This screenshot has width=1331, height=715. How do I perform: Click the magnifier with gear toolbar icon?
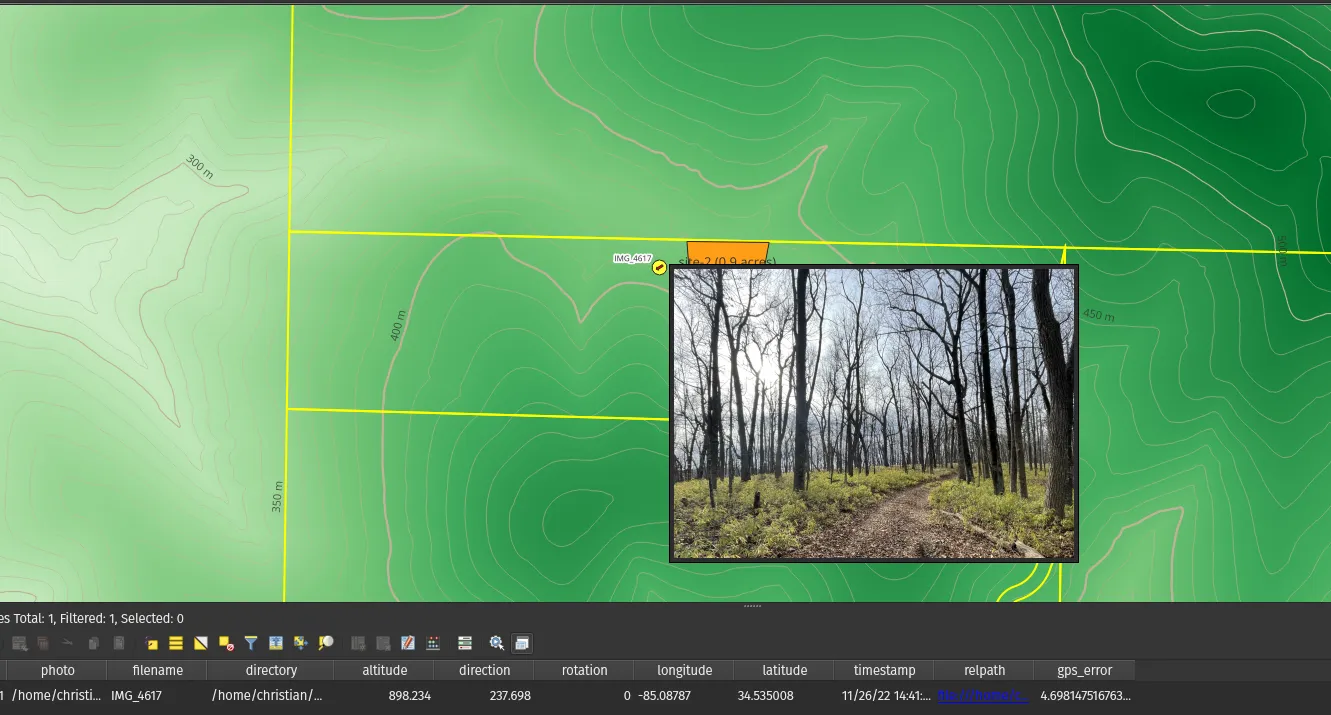[496, 643]
